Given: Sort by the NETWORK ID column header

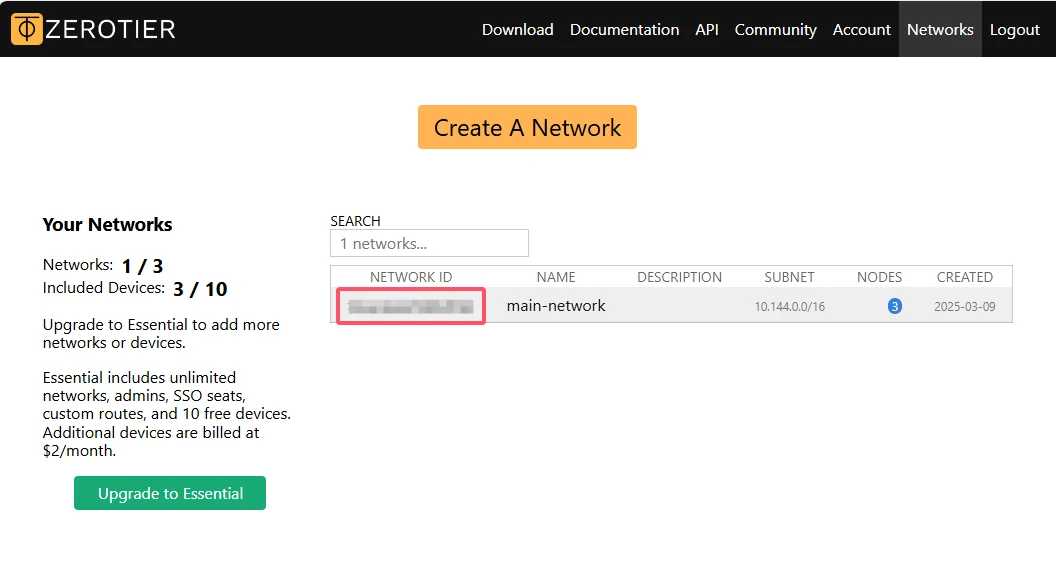Looking at the screenshot, I should click(411, 277).
